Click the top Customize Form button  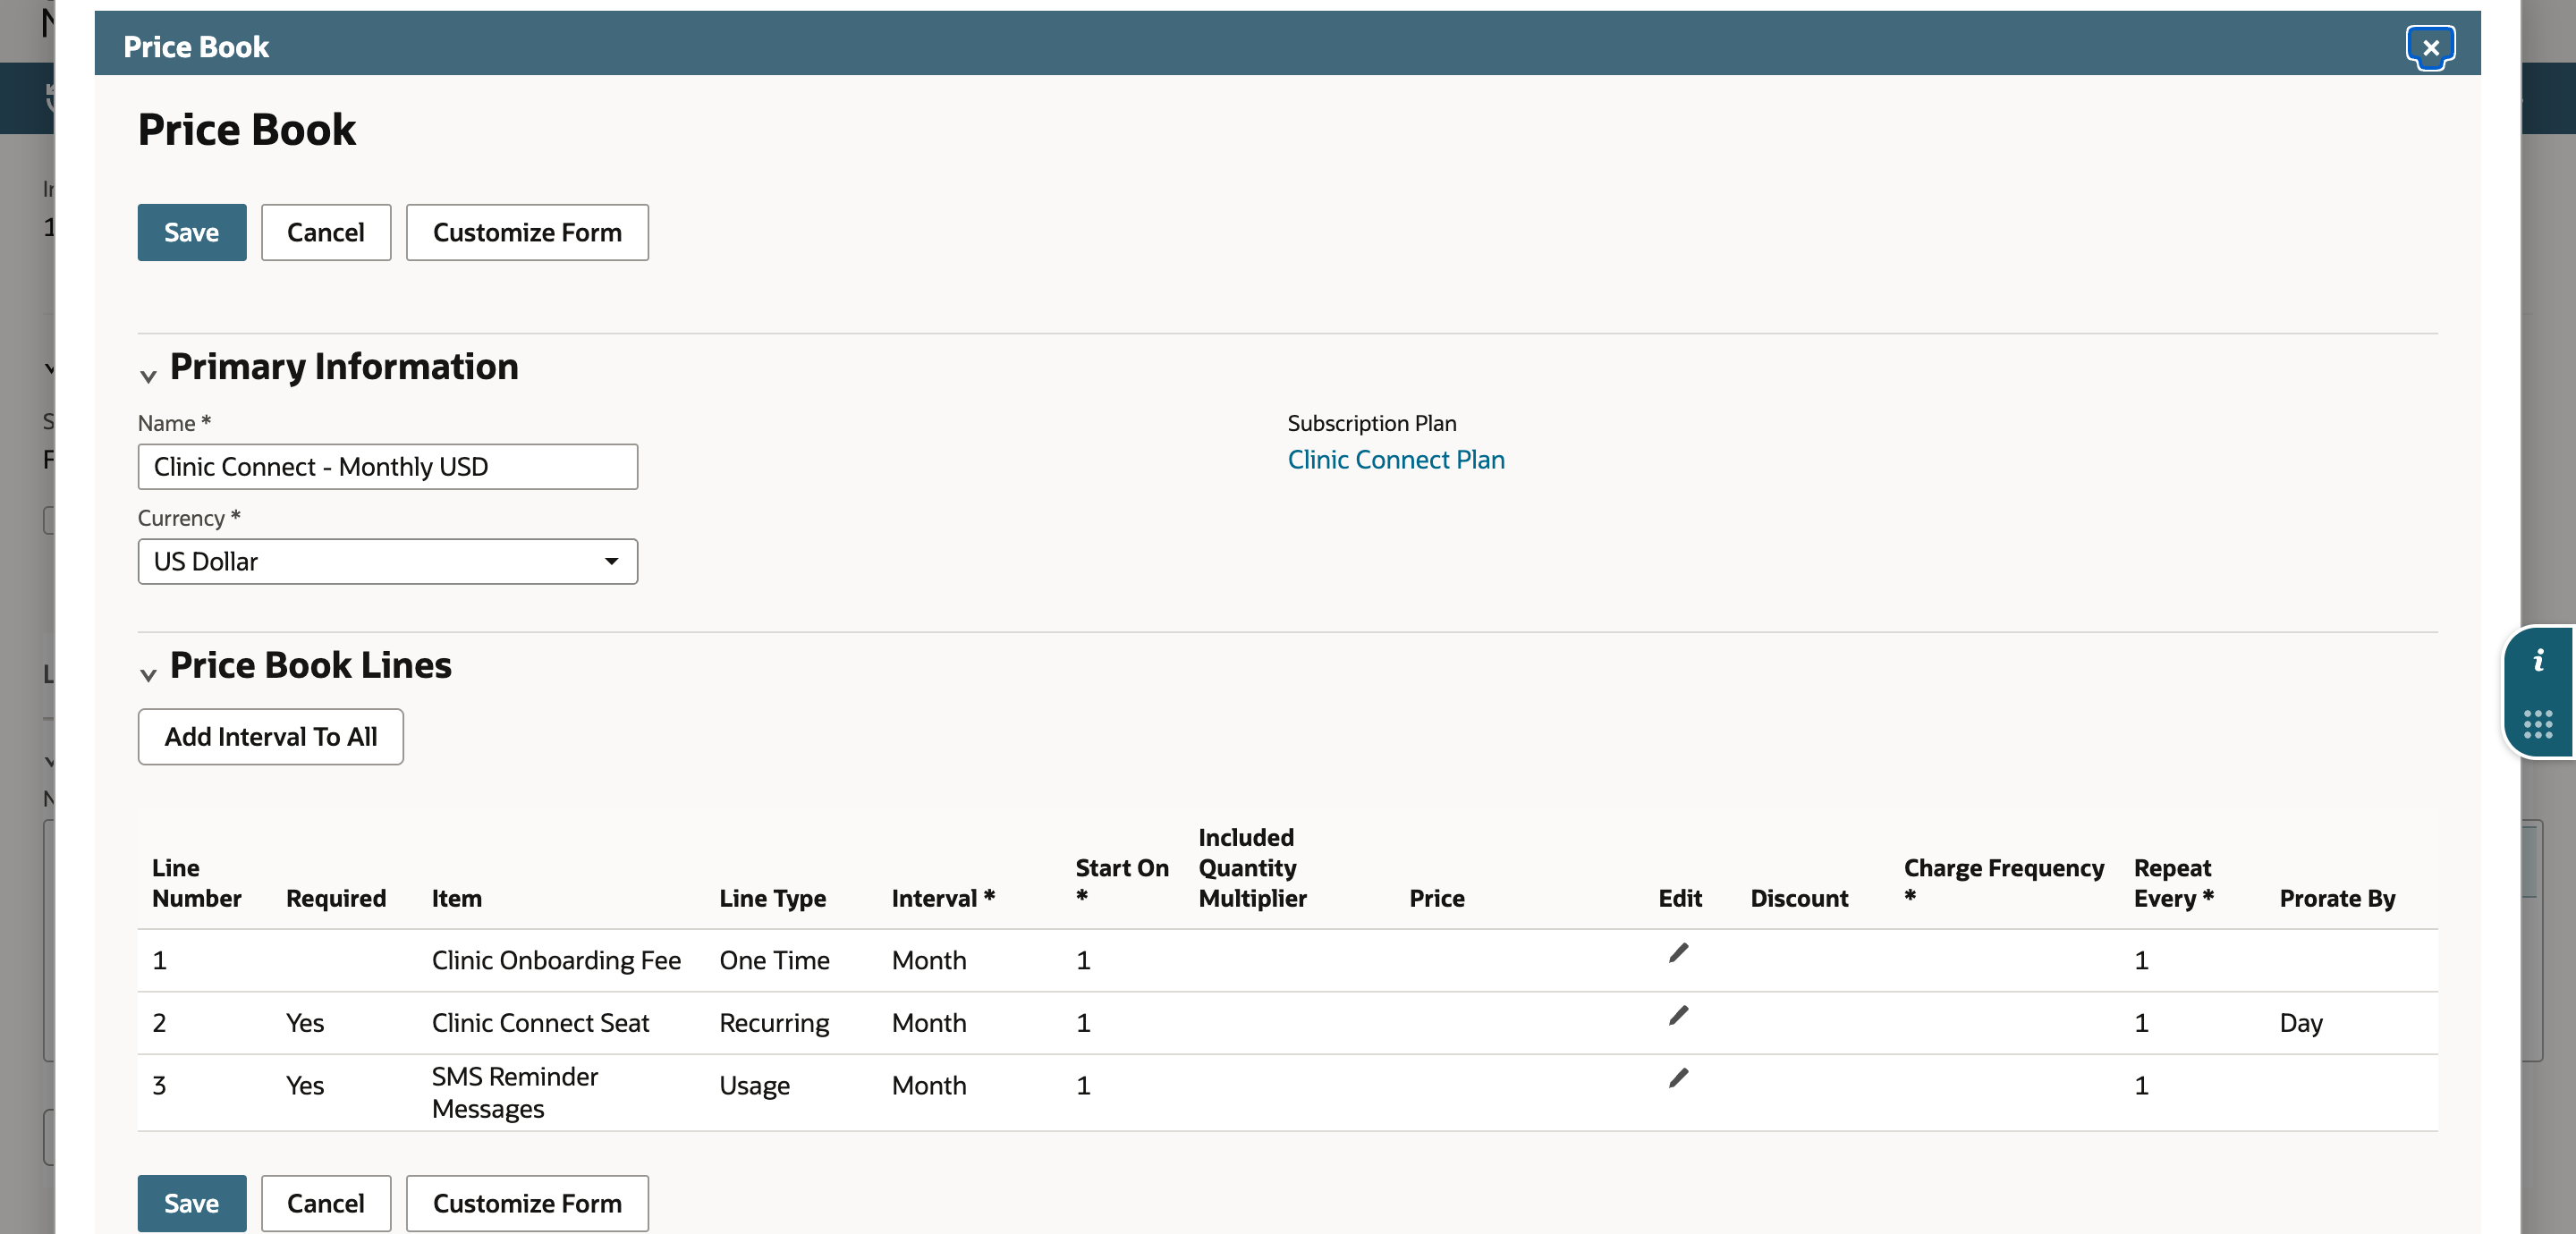coord(527,233)
